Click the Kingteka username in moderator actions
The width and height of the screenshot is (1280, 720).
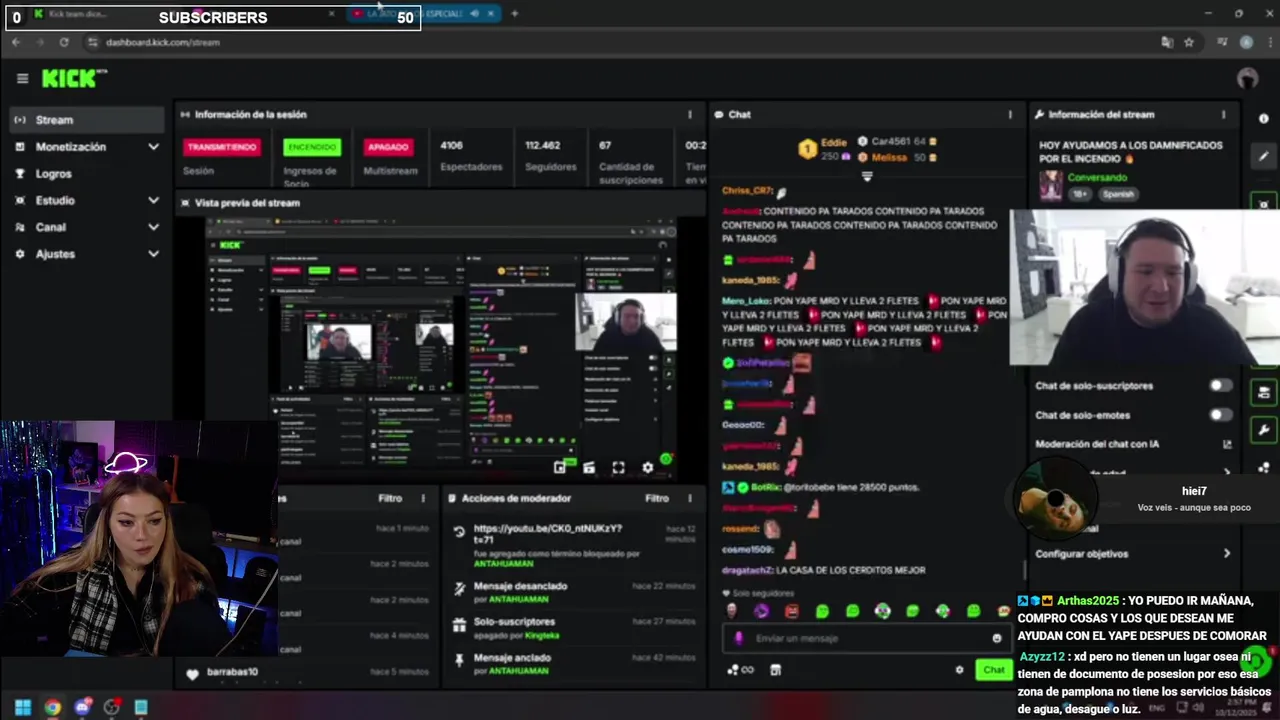click(x=542, y=635)
